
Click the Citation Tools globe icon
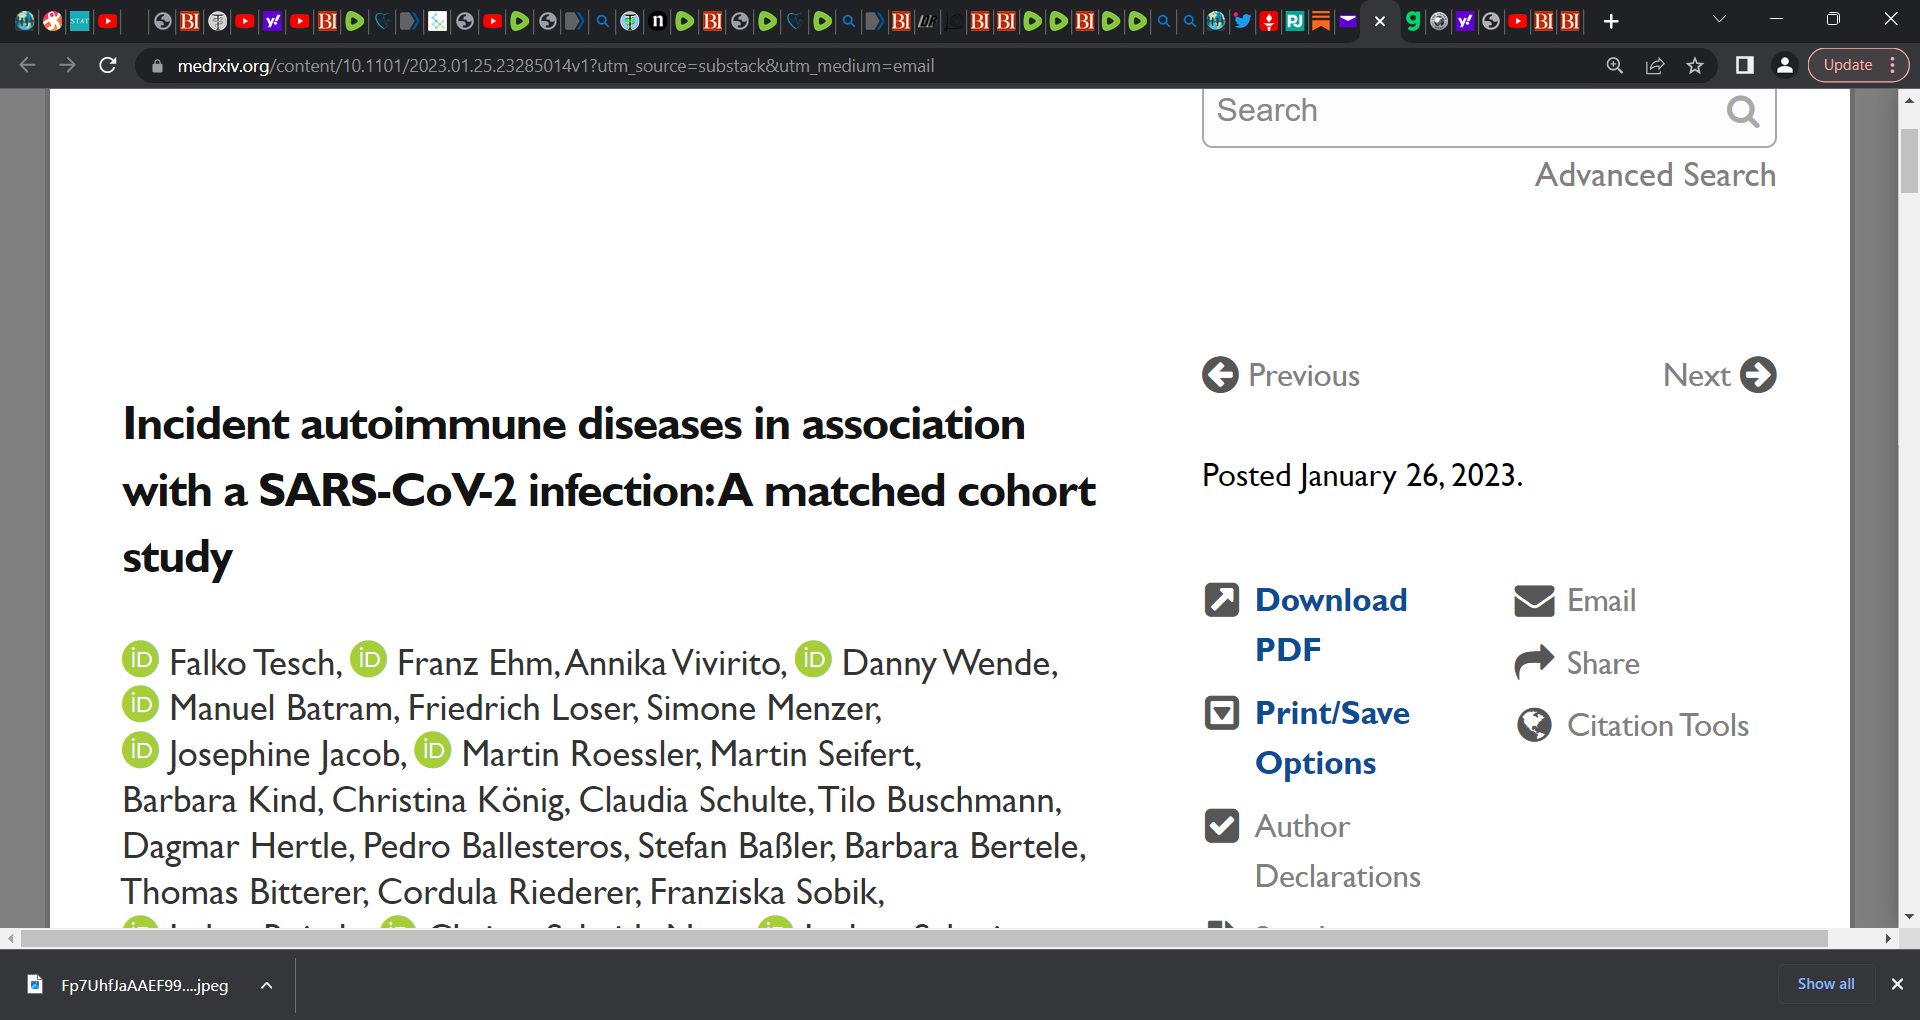point(1534,725)
